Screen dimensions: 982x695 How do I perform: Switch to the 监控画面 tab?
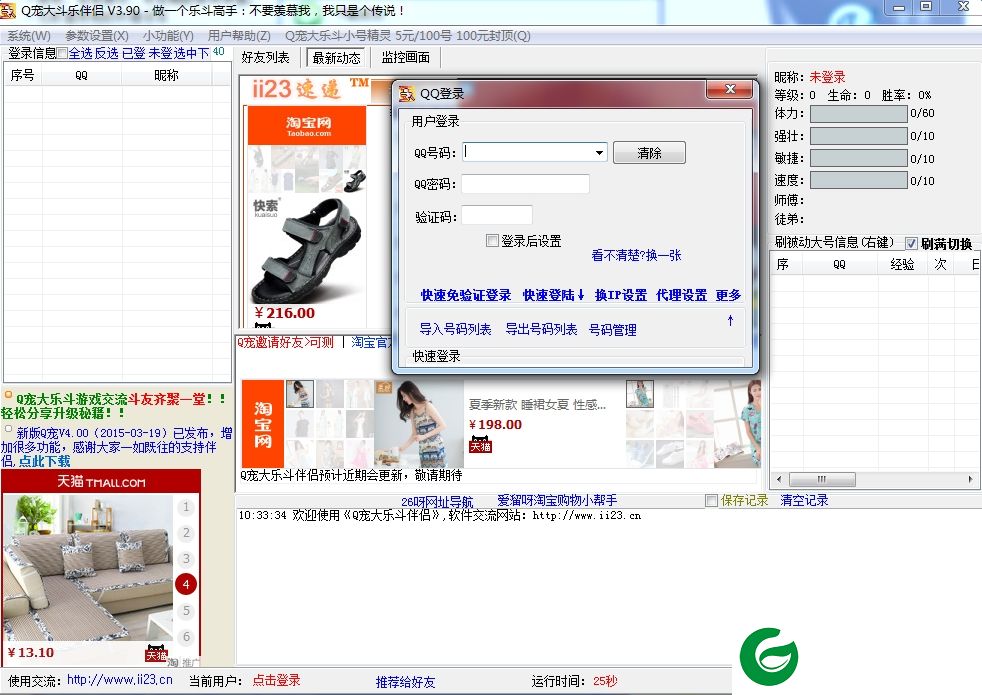[406, 58]
